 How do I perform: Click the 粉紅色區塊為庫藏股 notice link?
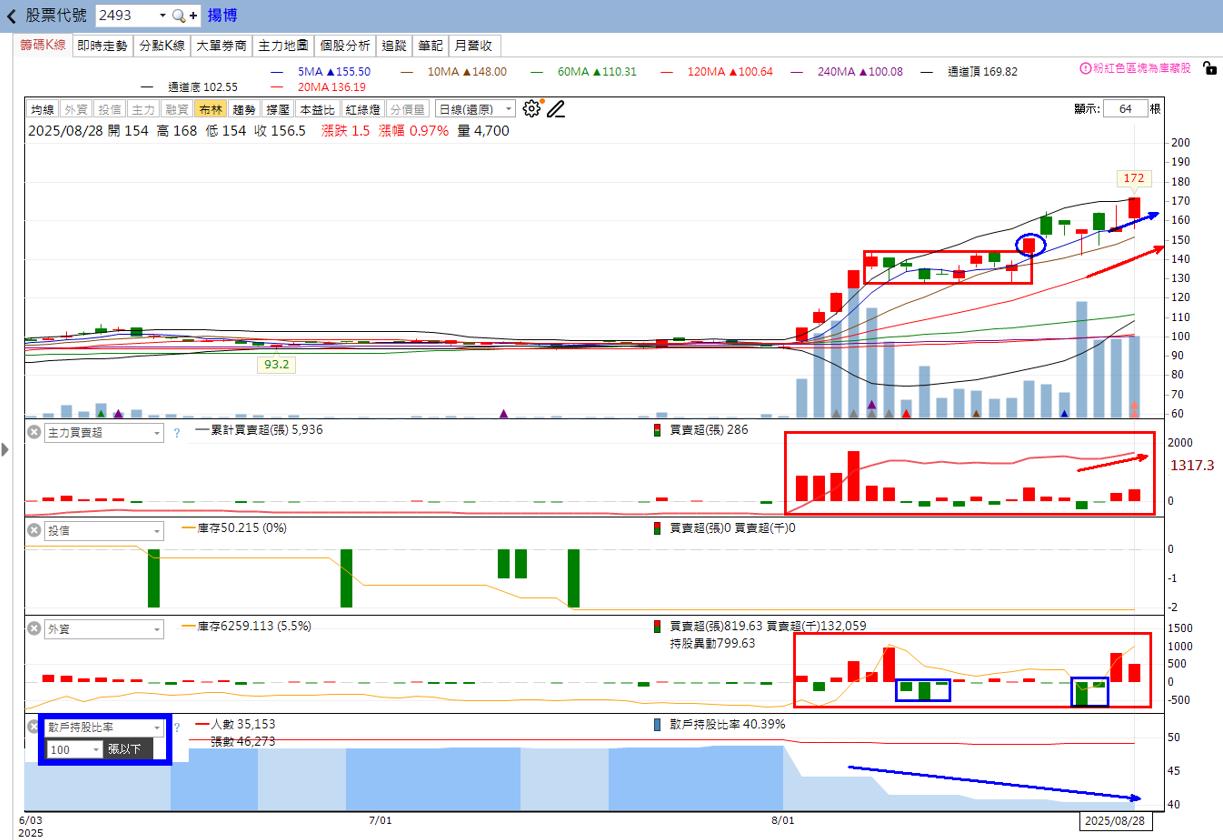[1135, 68]
